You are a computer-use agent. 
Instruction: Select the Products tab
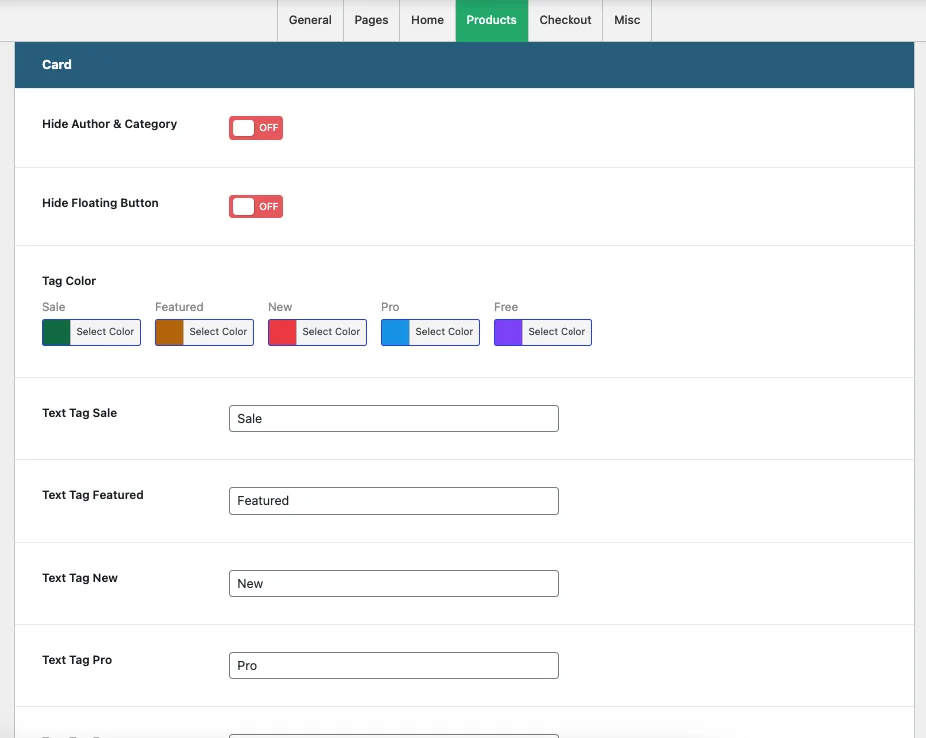pyautogui.click(x=491, y=20)
